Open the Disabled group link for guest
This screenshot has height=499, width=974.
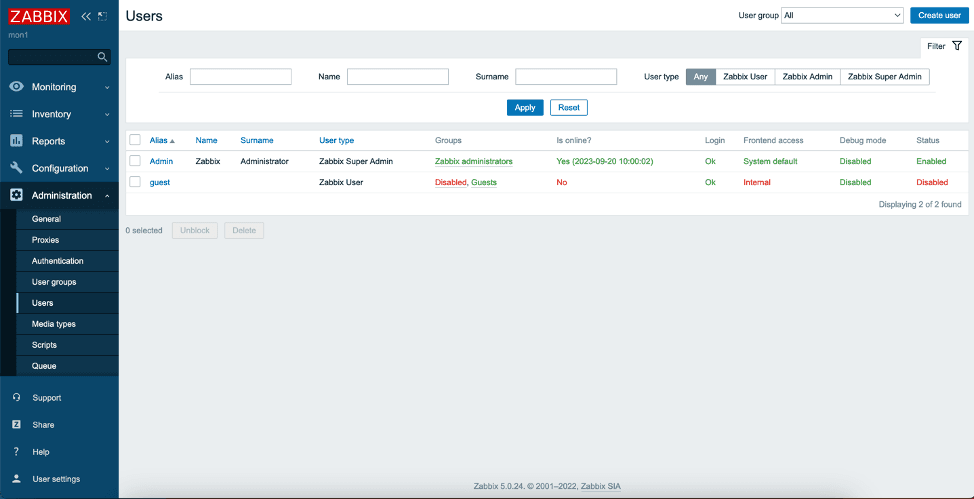[x=450, y=182]
